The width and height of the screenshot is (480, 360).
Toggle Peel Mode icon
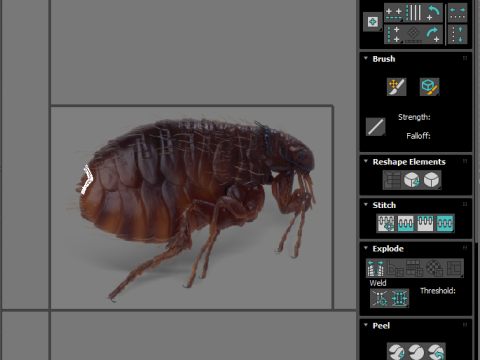tap(416, 352)
